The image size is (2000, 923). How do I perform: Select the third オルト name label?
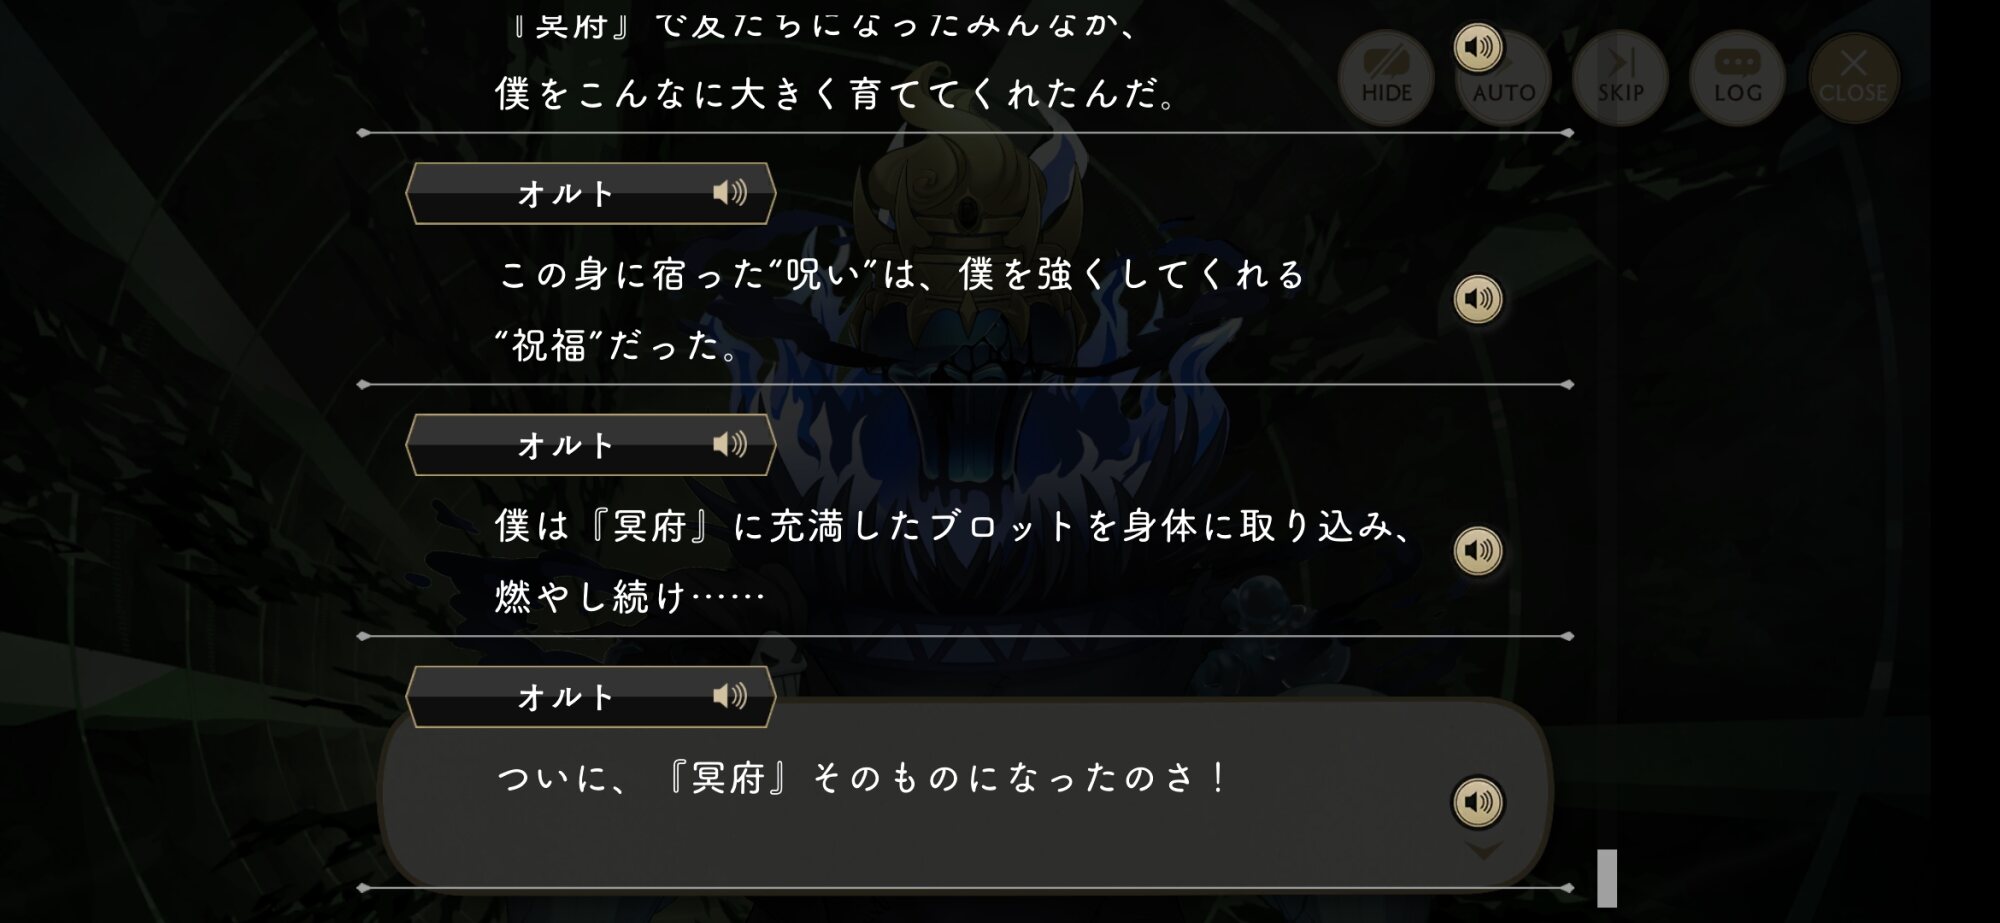(565, 697)
